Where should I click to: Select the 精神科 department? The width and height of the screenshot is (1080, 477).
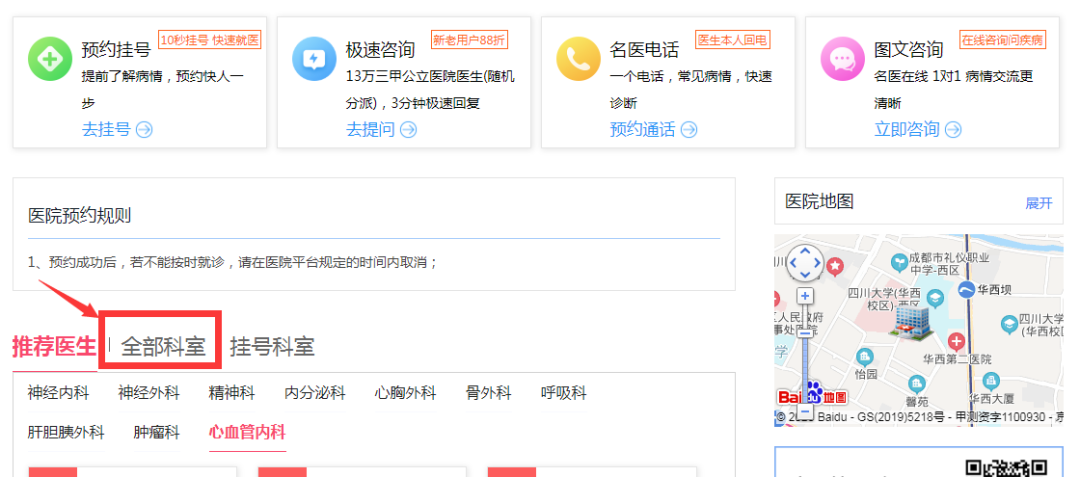pyautogui.click(x=232, y=394)
